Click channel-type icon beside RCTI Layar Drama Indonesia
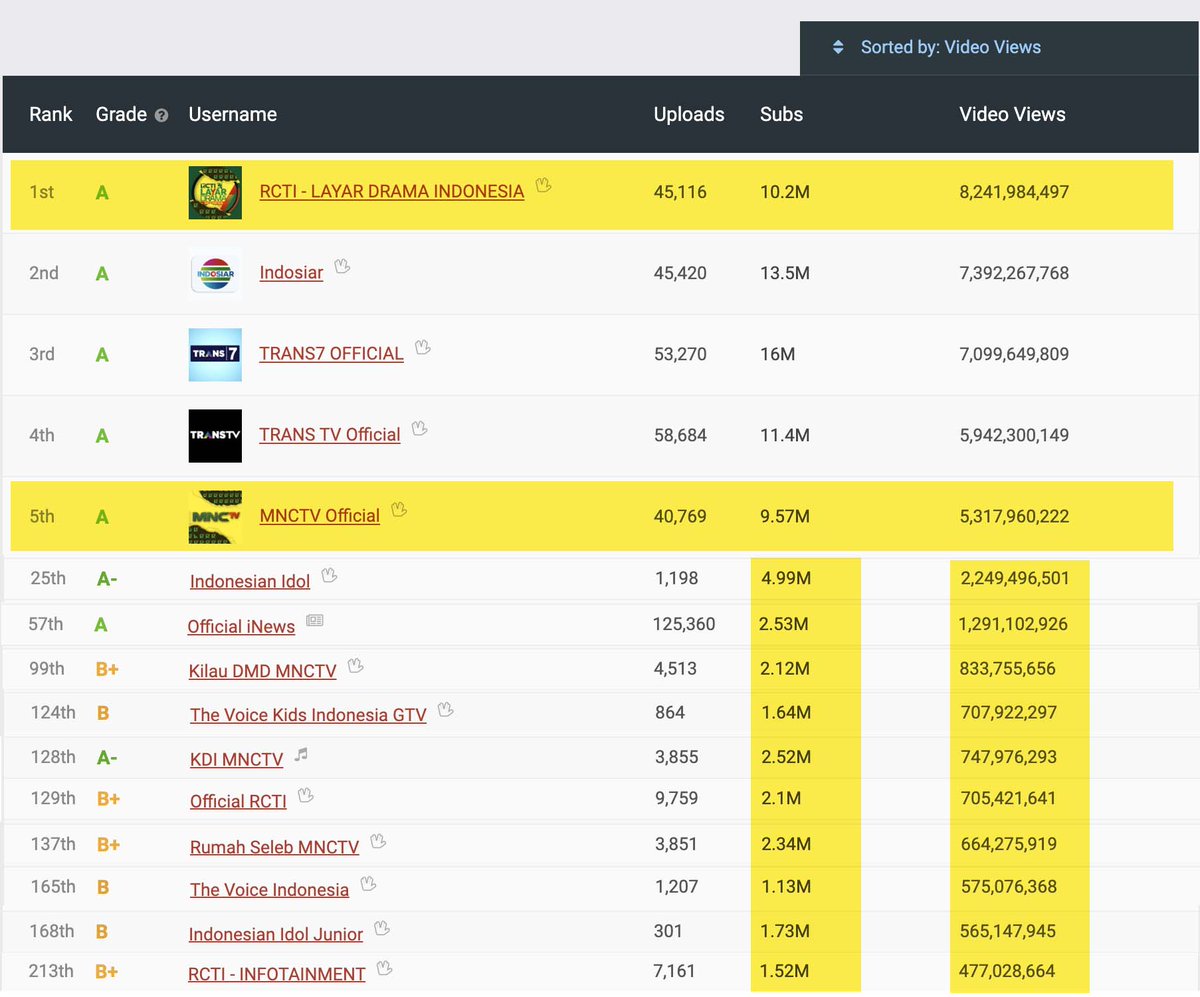This screenshot has height=997, width=1200. coord(544,185)
